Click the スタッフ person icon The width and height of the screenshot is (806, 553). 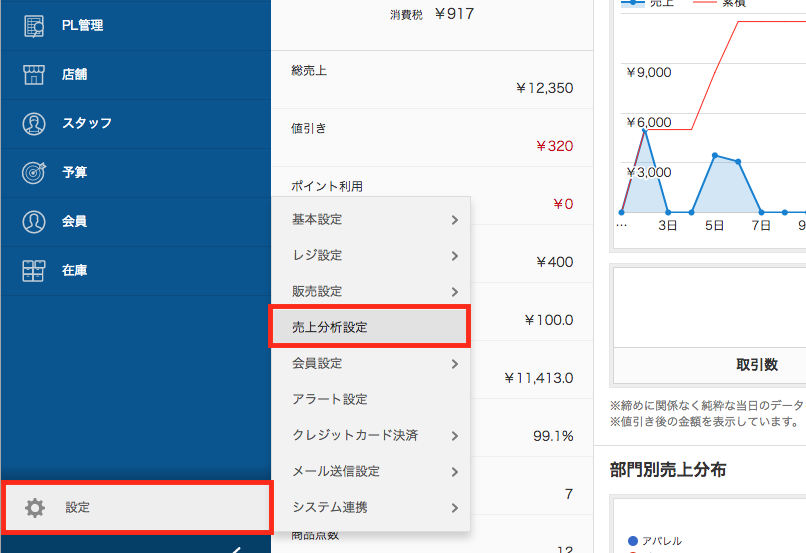pyautogui.click(x=34, y=124)
